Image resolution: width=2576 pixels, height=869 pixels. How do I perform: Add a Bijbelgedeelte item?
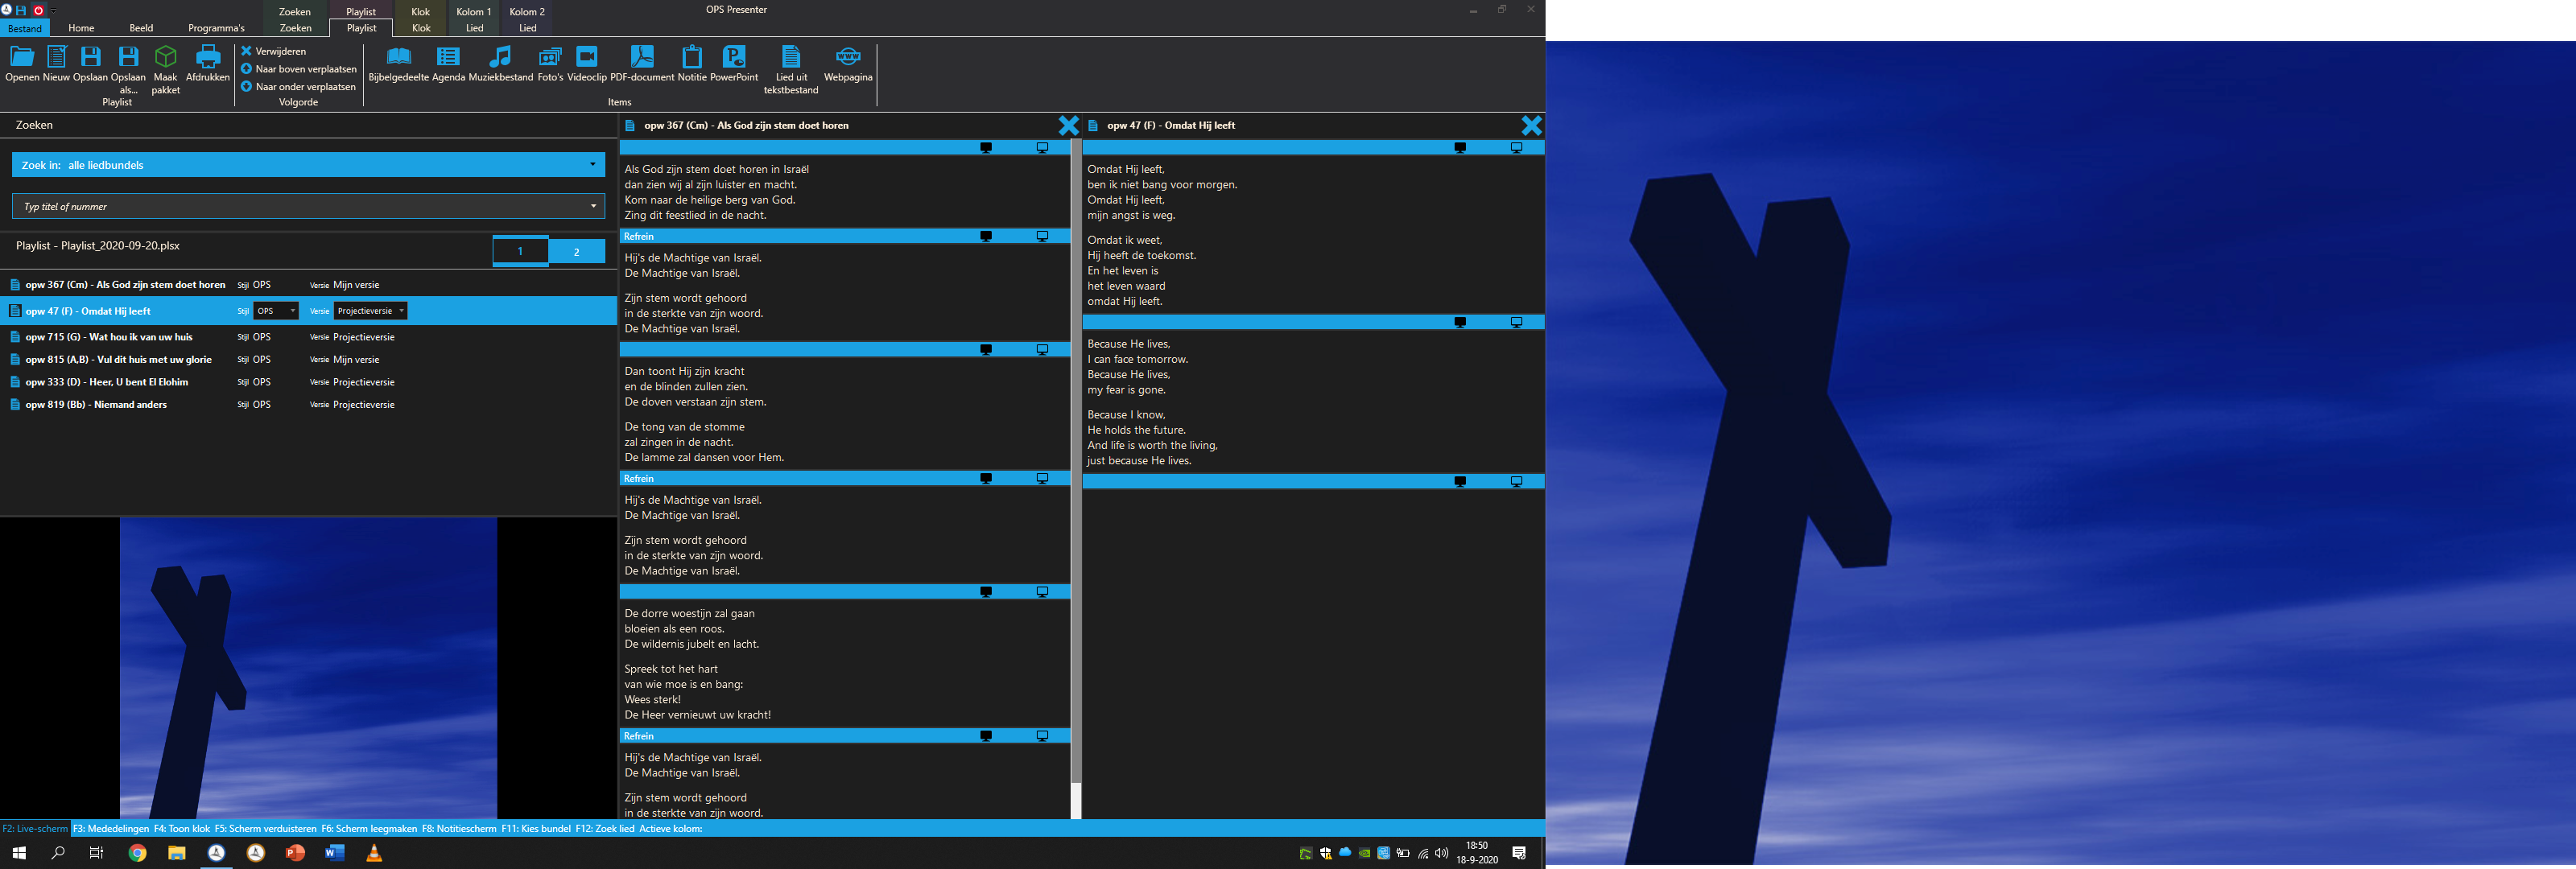click(x=398, y=63)
